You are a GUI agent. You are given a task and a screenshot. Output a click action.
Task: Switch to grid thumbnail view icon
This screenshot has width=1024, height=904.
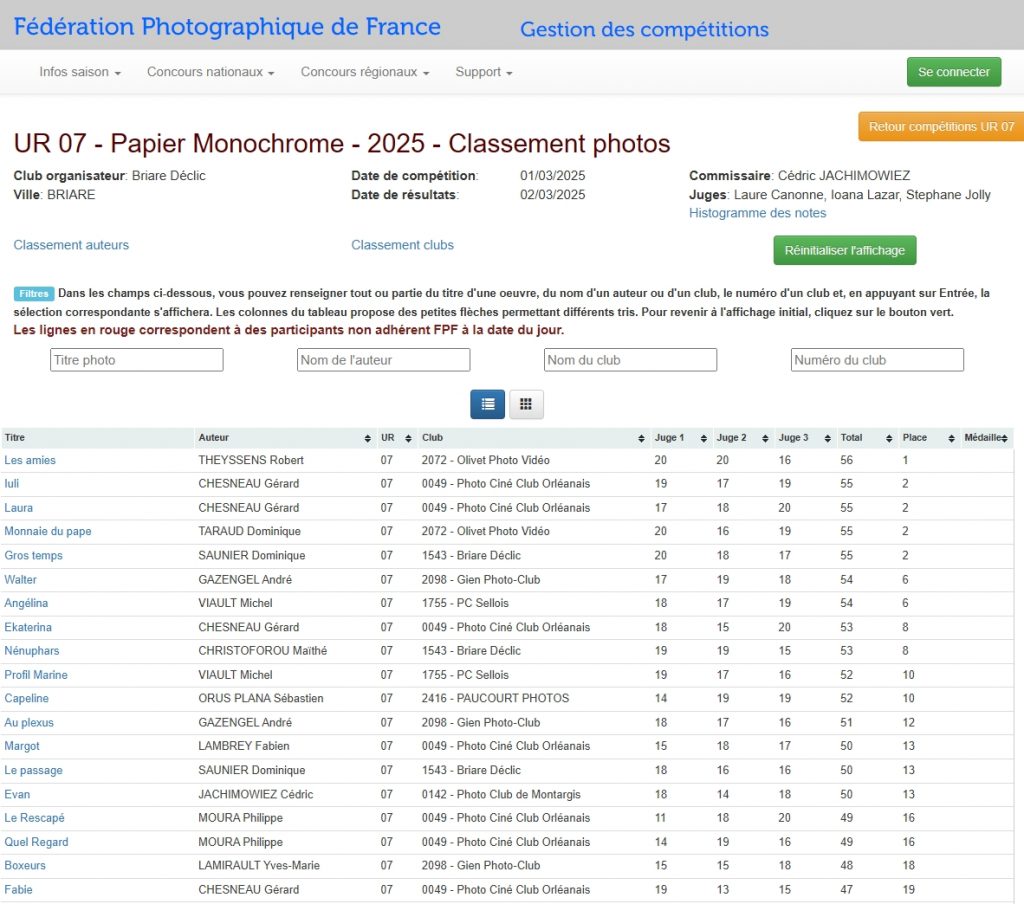526,404
